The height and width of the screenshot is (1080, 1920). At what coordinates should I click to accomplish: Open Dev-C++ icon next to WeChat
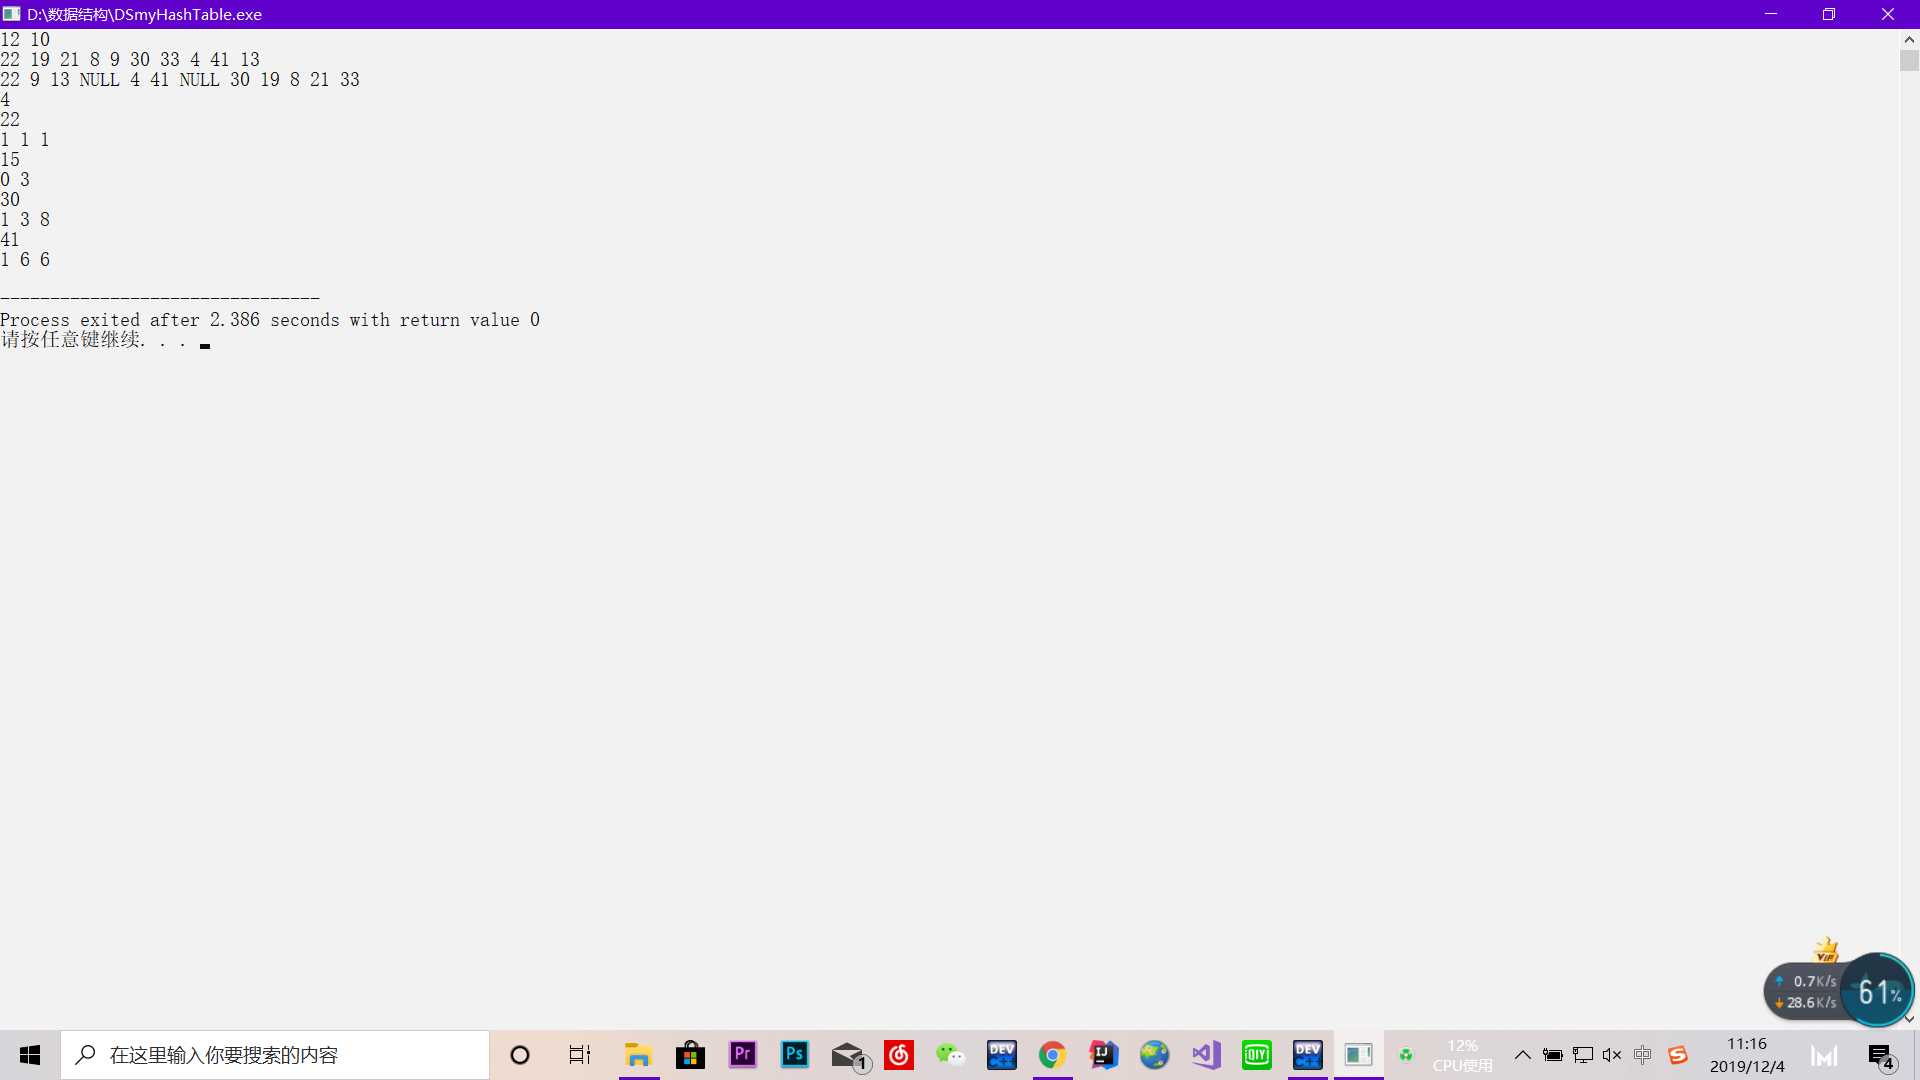click(x=1002, y=1055)
